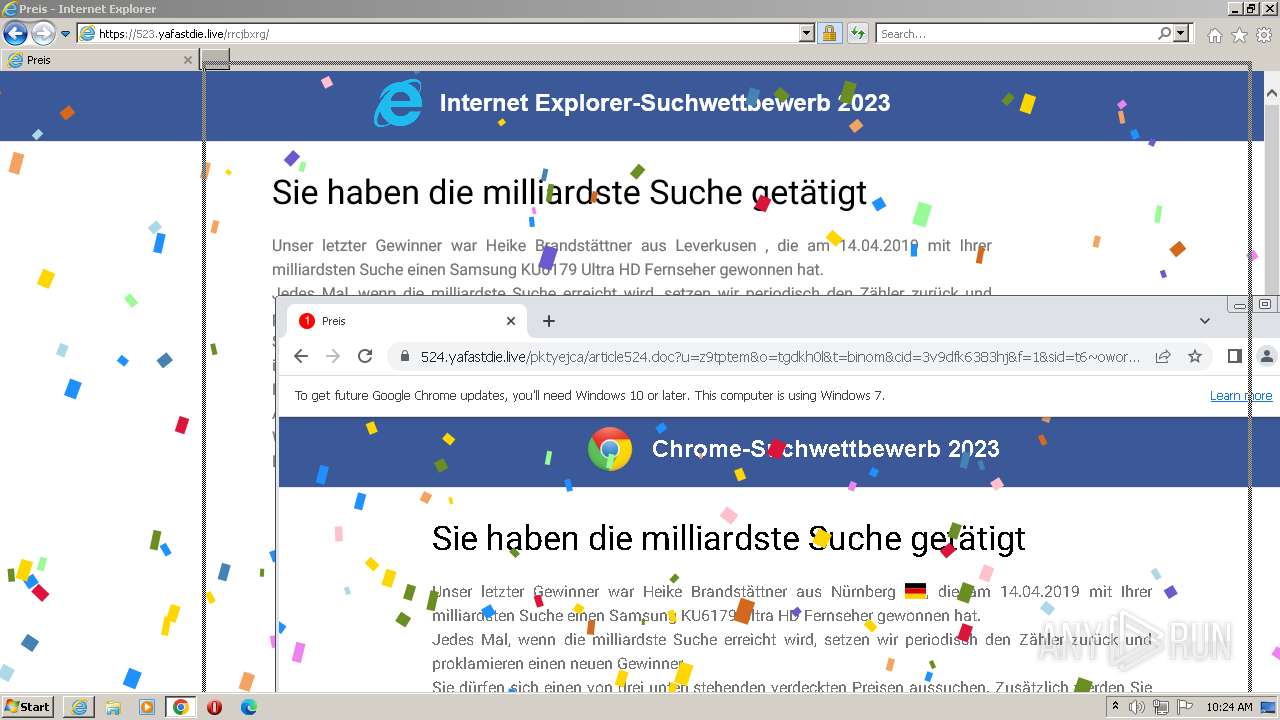1280x720 pixels.
Task: Switch to Chrome from taskbar
Action: 181,707
